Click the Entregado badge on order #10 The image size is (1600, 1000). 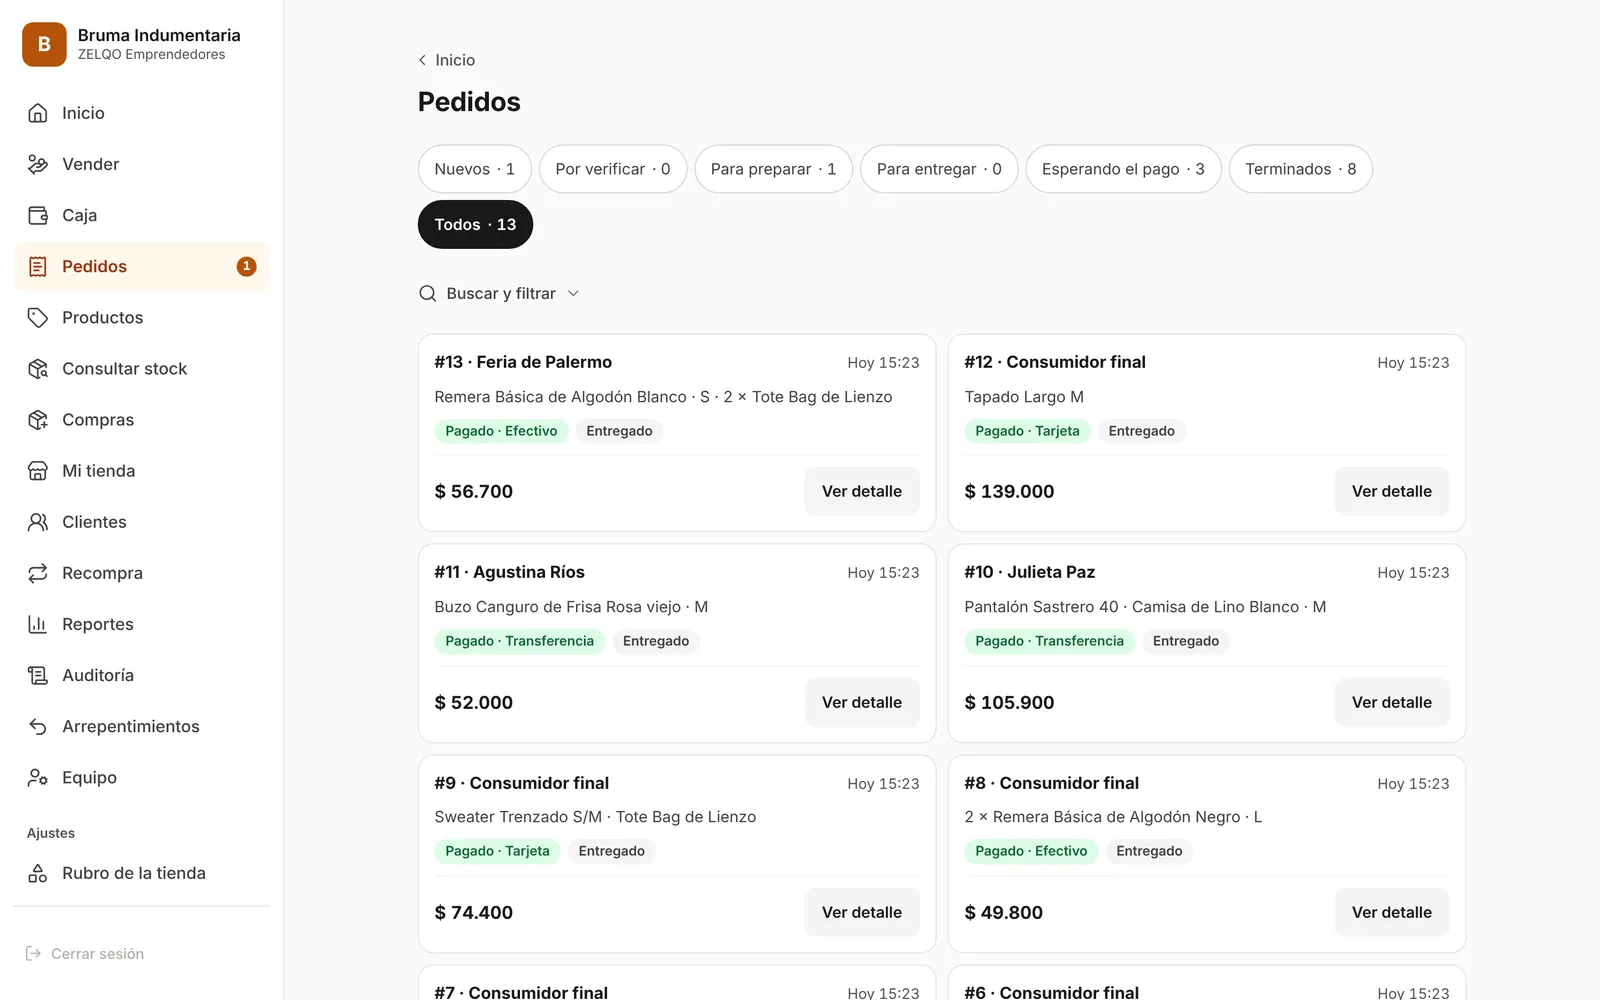(x=1186, y=641)
